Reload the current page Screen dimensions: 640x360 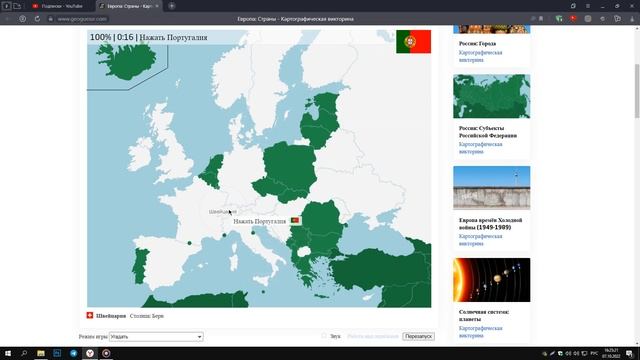37,19
